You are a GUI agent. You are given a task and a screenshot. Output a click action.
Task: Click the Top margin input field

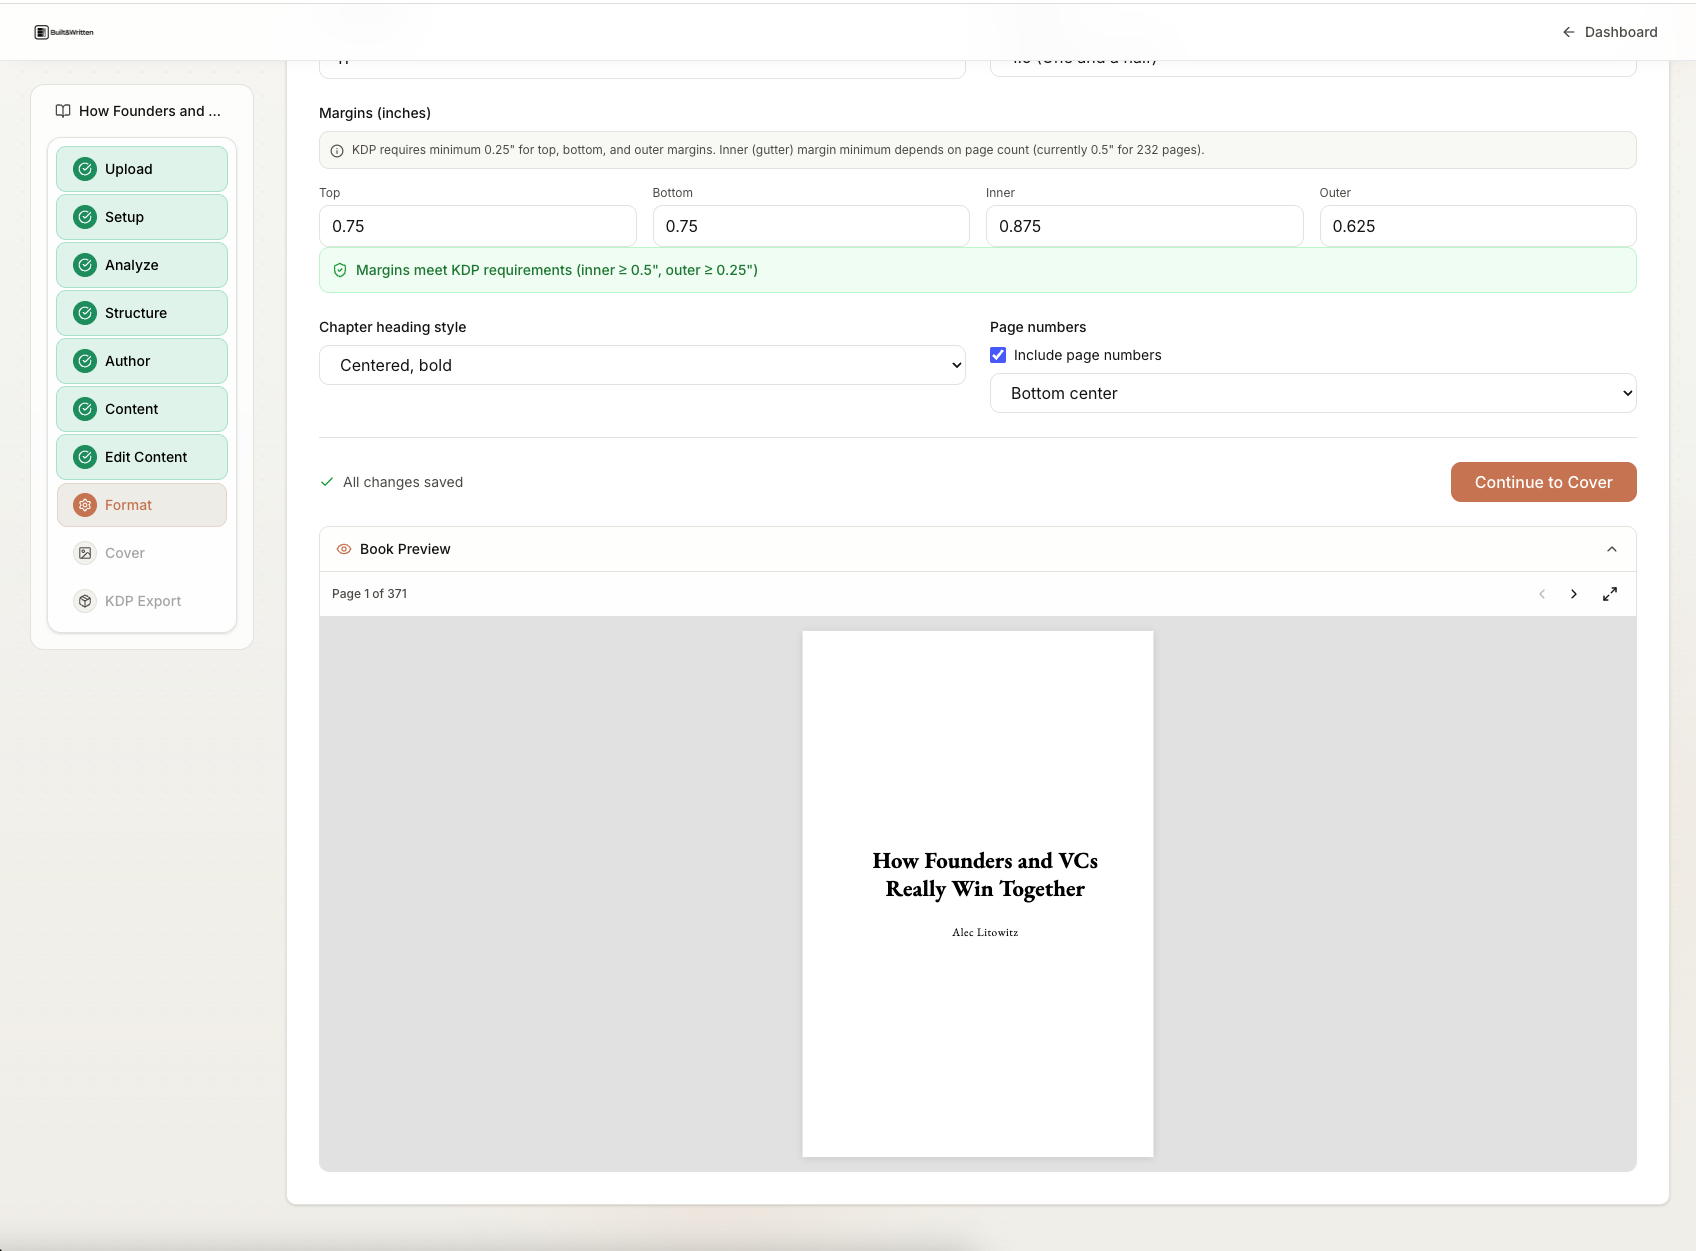point(478,226)
